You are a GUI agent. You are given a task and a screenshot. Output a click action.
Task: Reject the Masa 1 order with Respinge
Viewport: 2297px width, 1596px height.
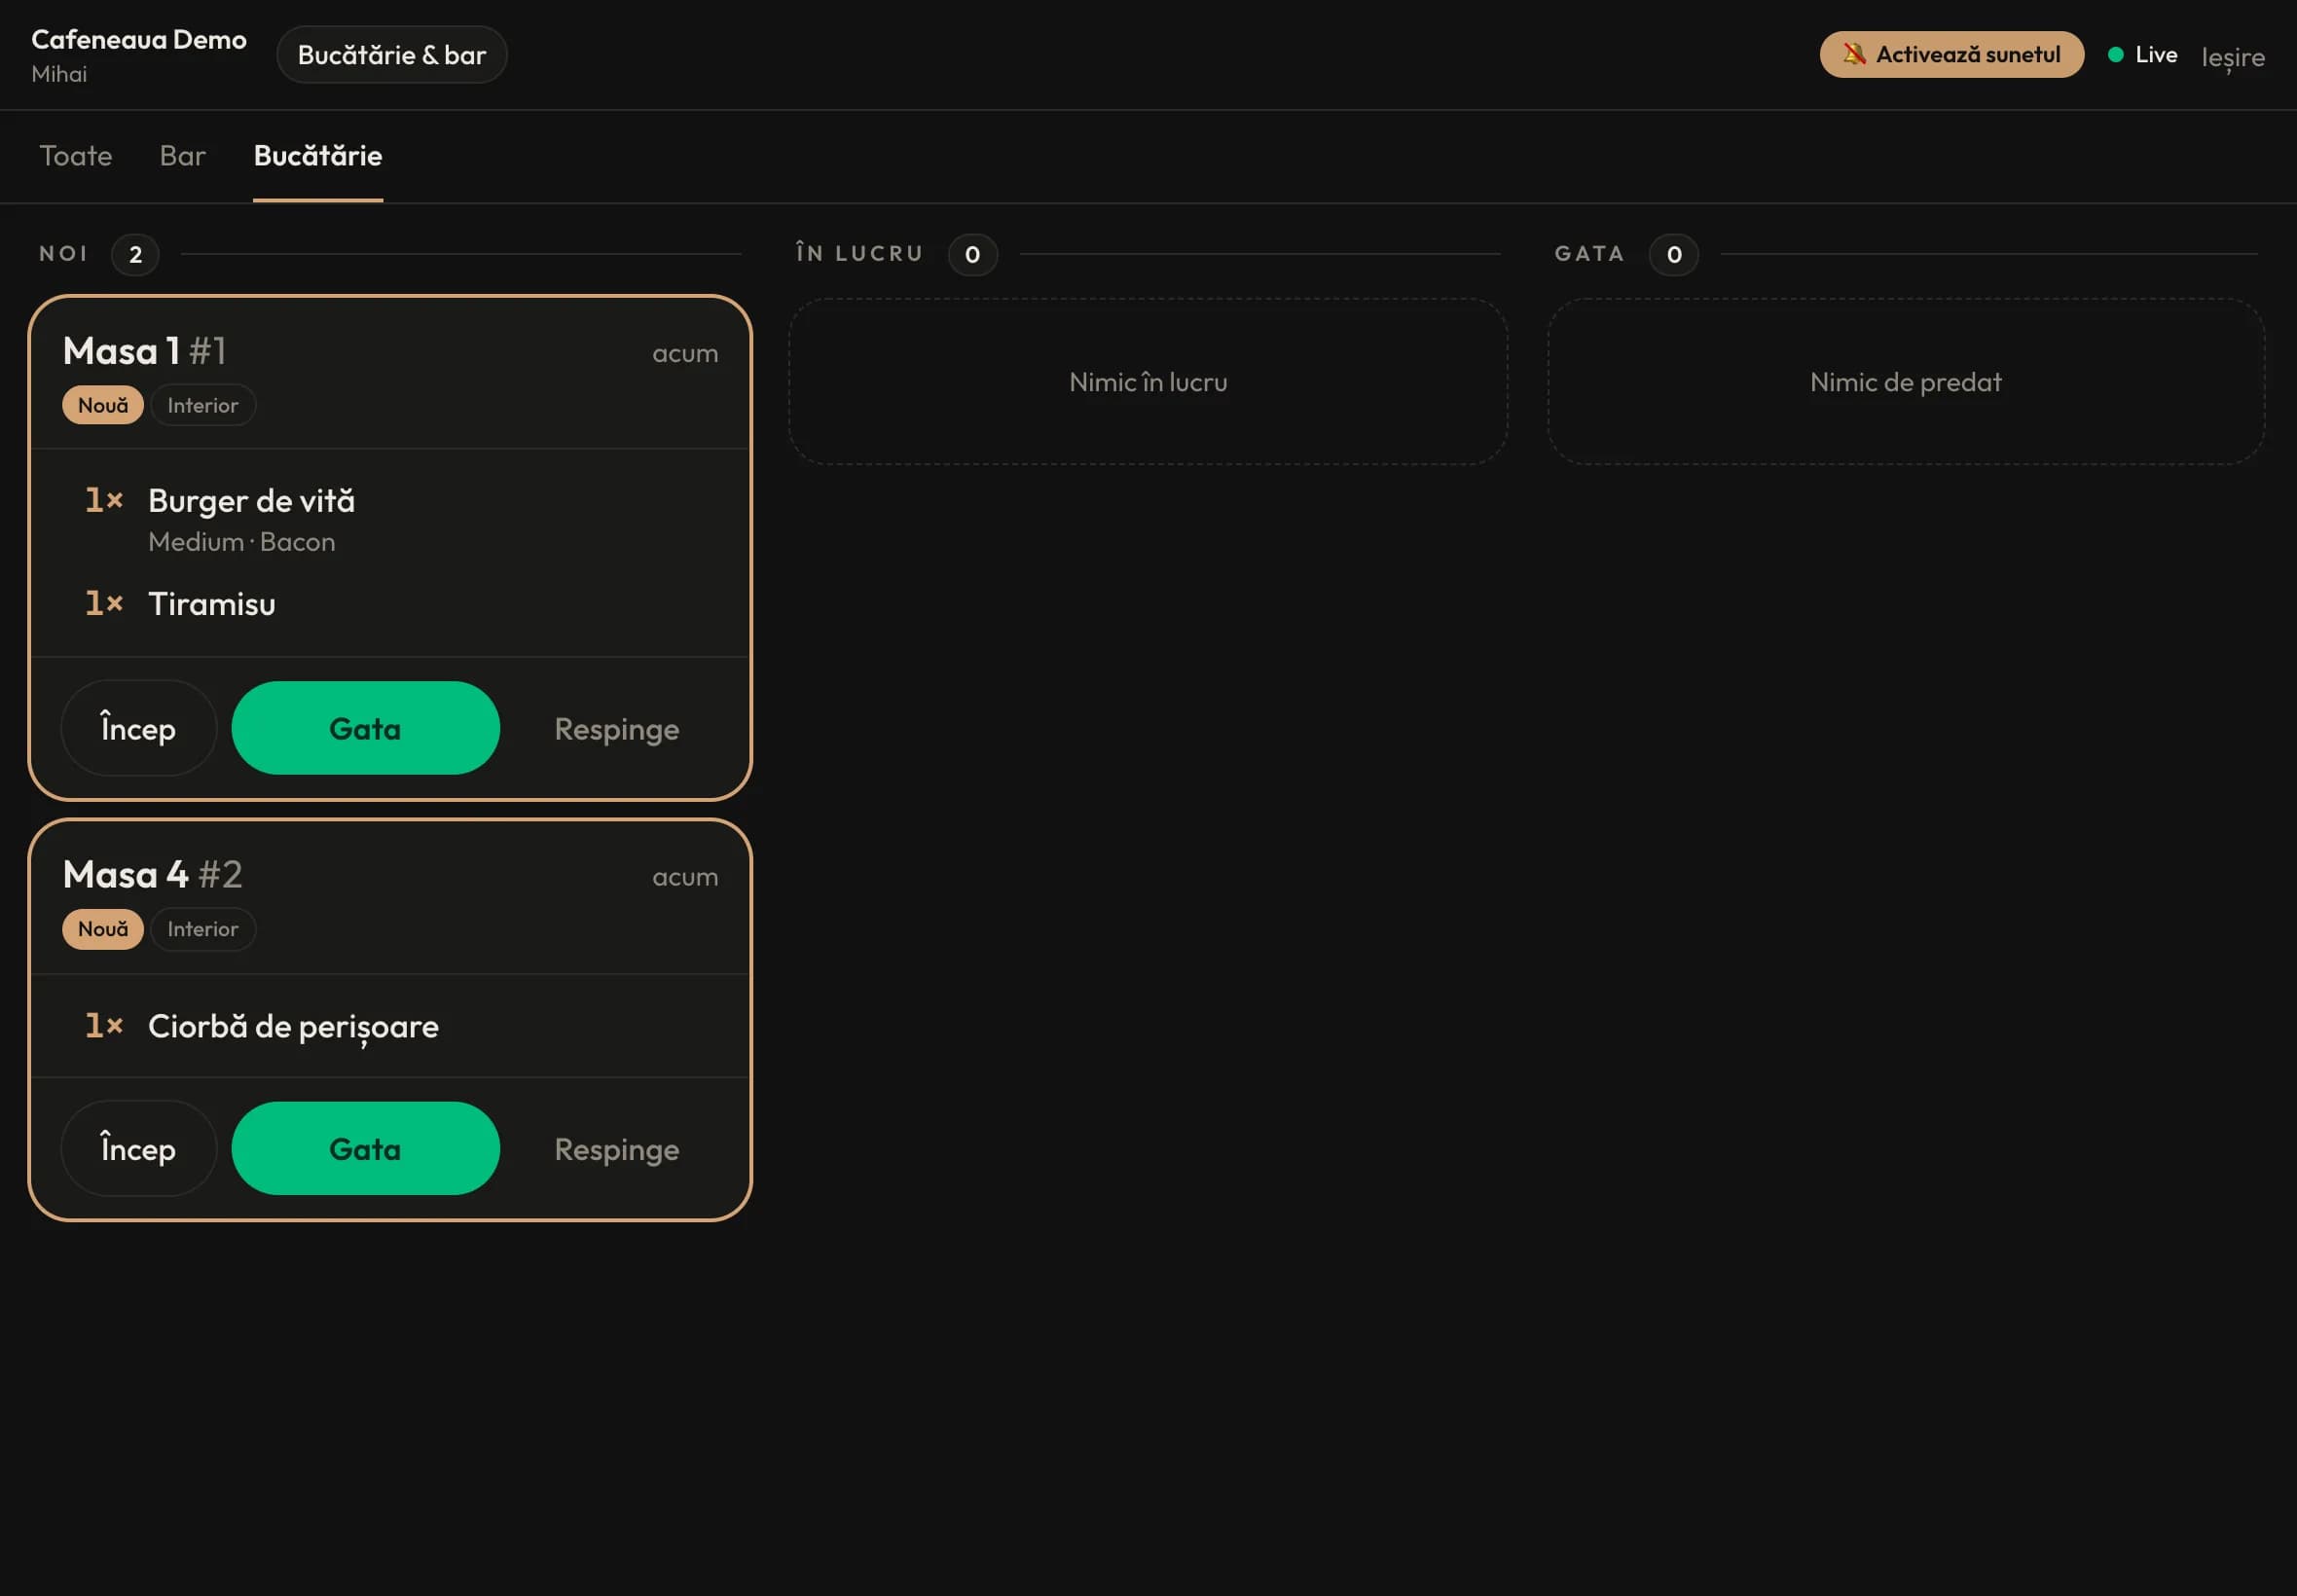coord(617,729)
